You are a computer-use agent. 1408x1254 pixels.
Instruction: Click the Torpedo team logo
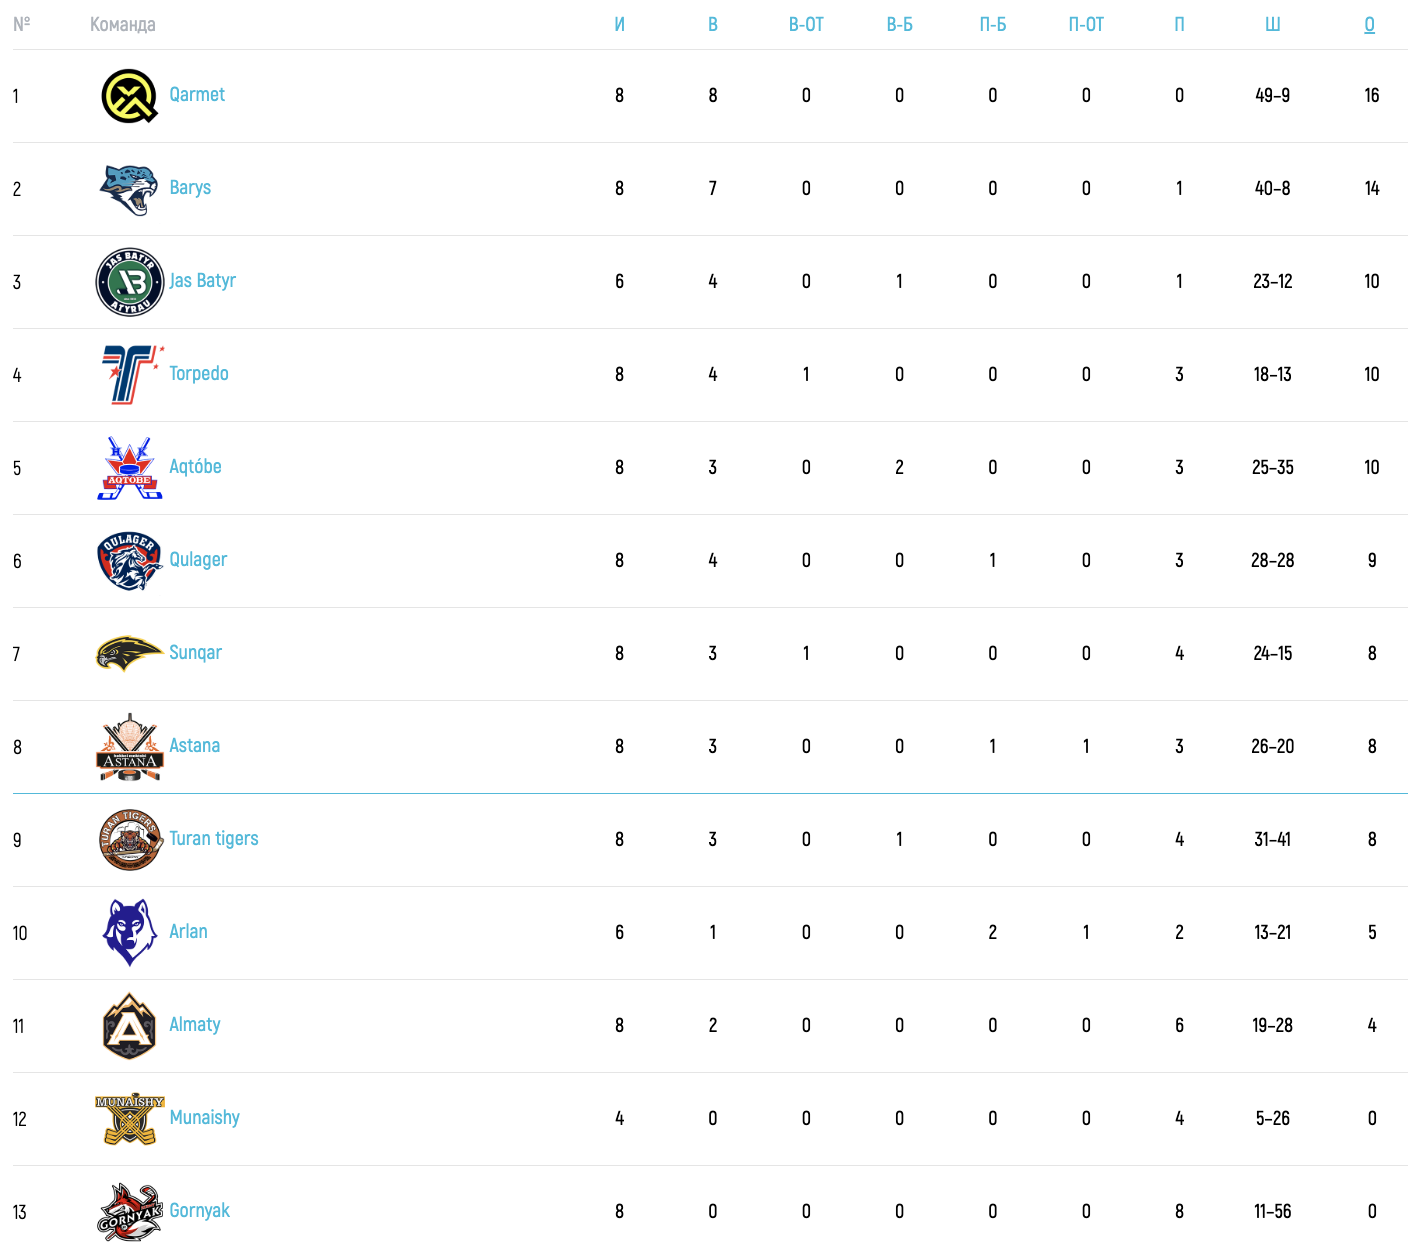pyautogui.click(x=130, y=375)
